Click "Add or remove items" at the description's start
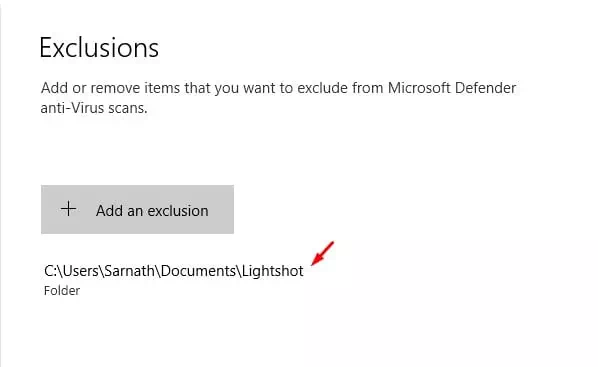 [x=109, y=88]
